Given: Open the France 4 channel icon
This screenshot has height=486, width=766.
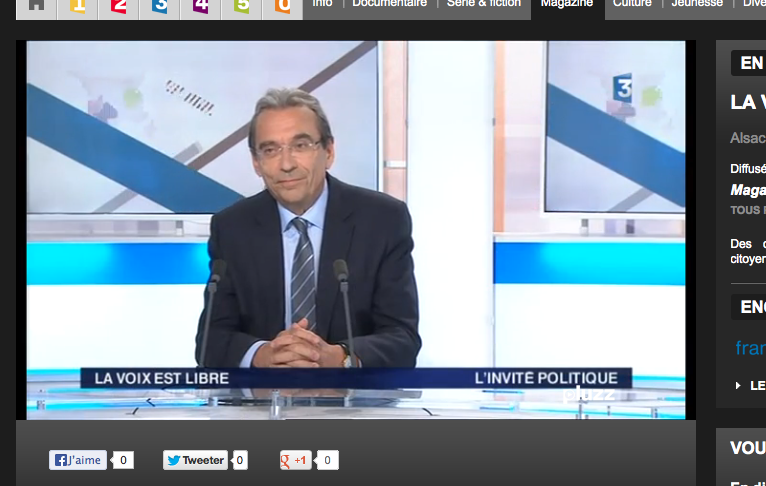Looking at the screenshot, I should [x=200, y=7].
